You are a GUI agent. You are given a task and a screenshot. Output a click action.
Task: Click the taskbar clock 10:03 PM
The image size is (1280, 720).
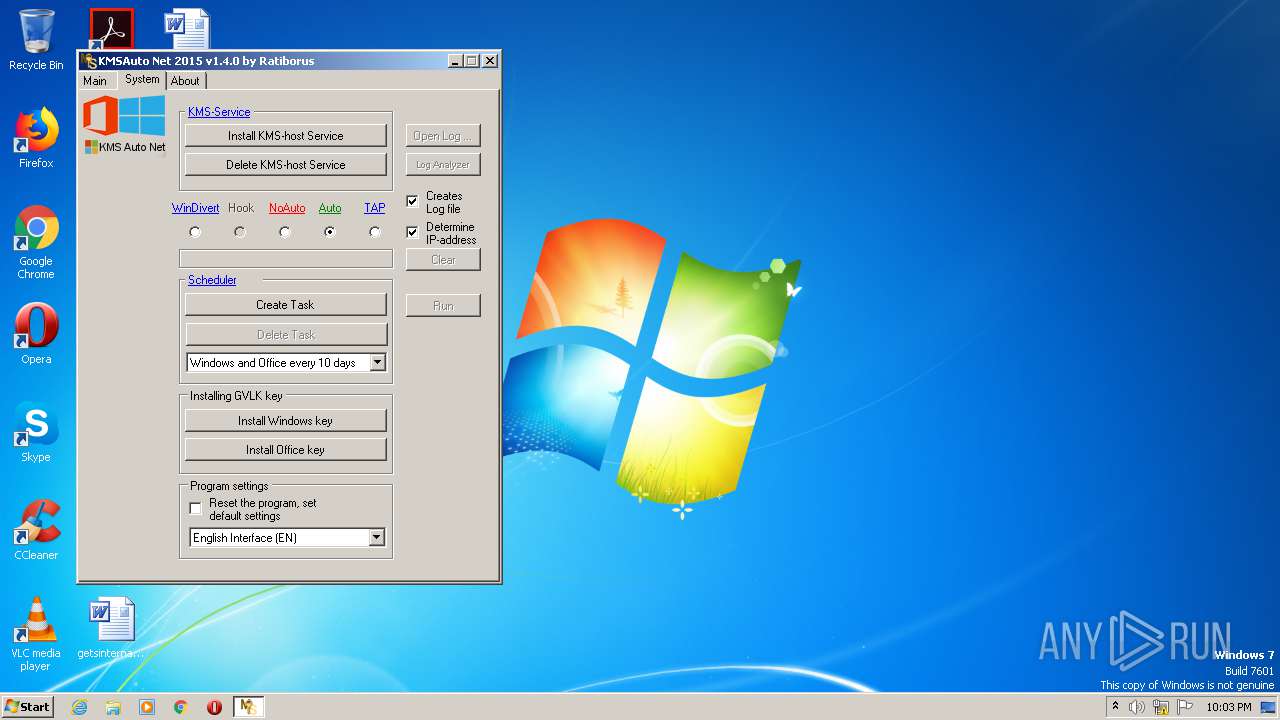1229,707
